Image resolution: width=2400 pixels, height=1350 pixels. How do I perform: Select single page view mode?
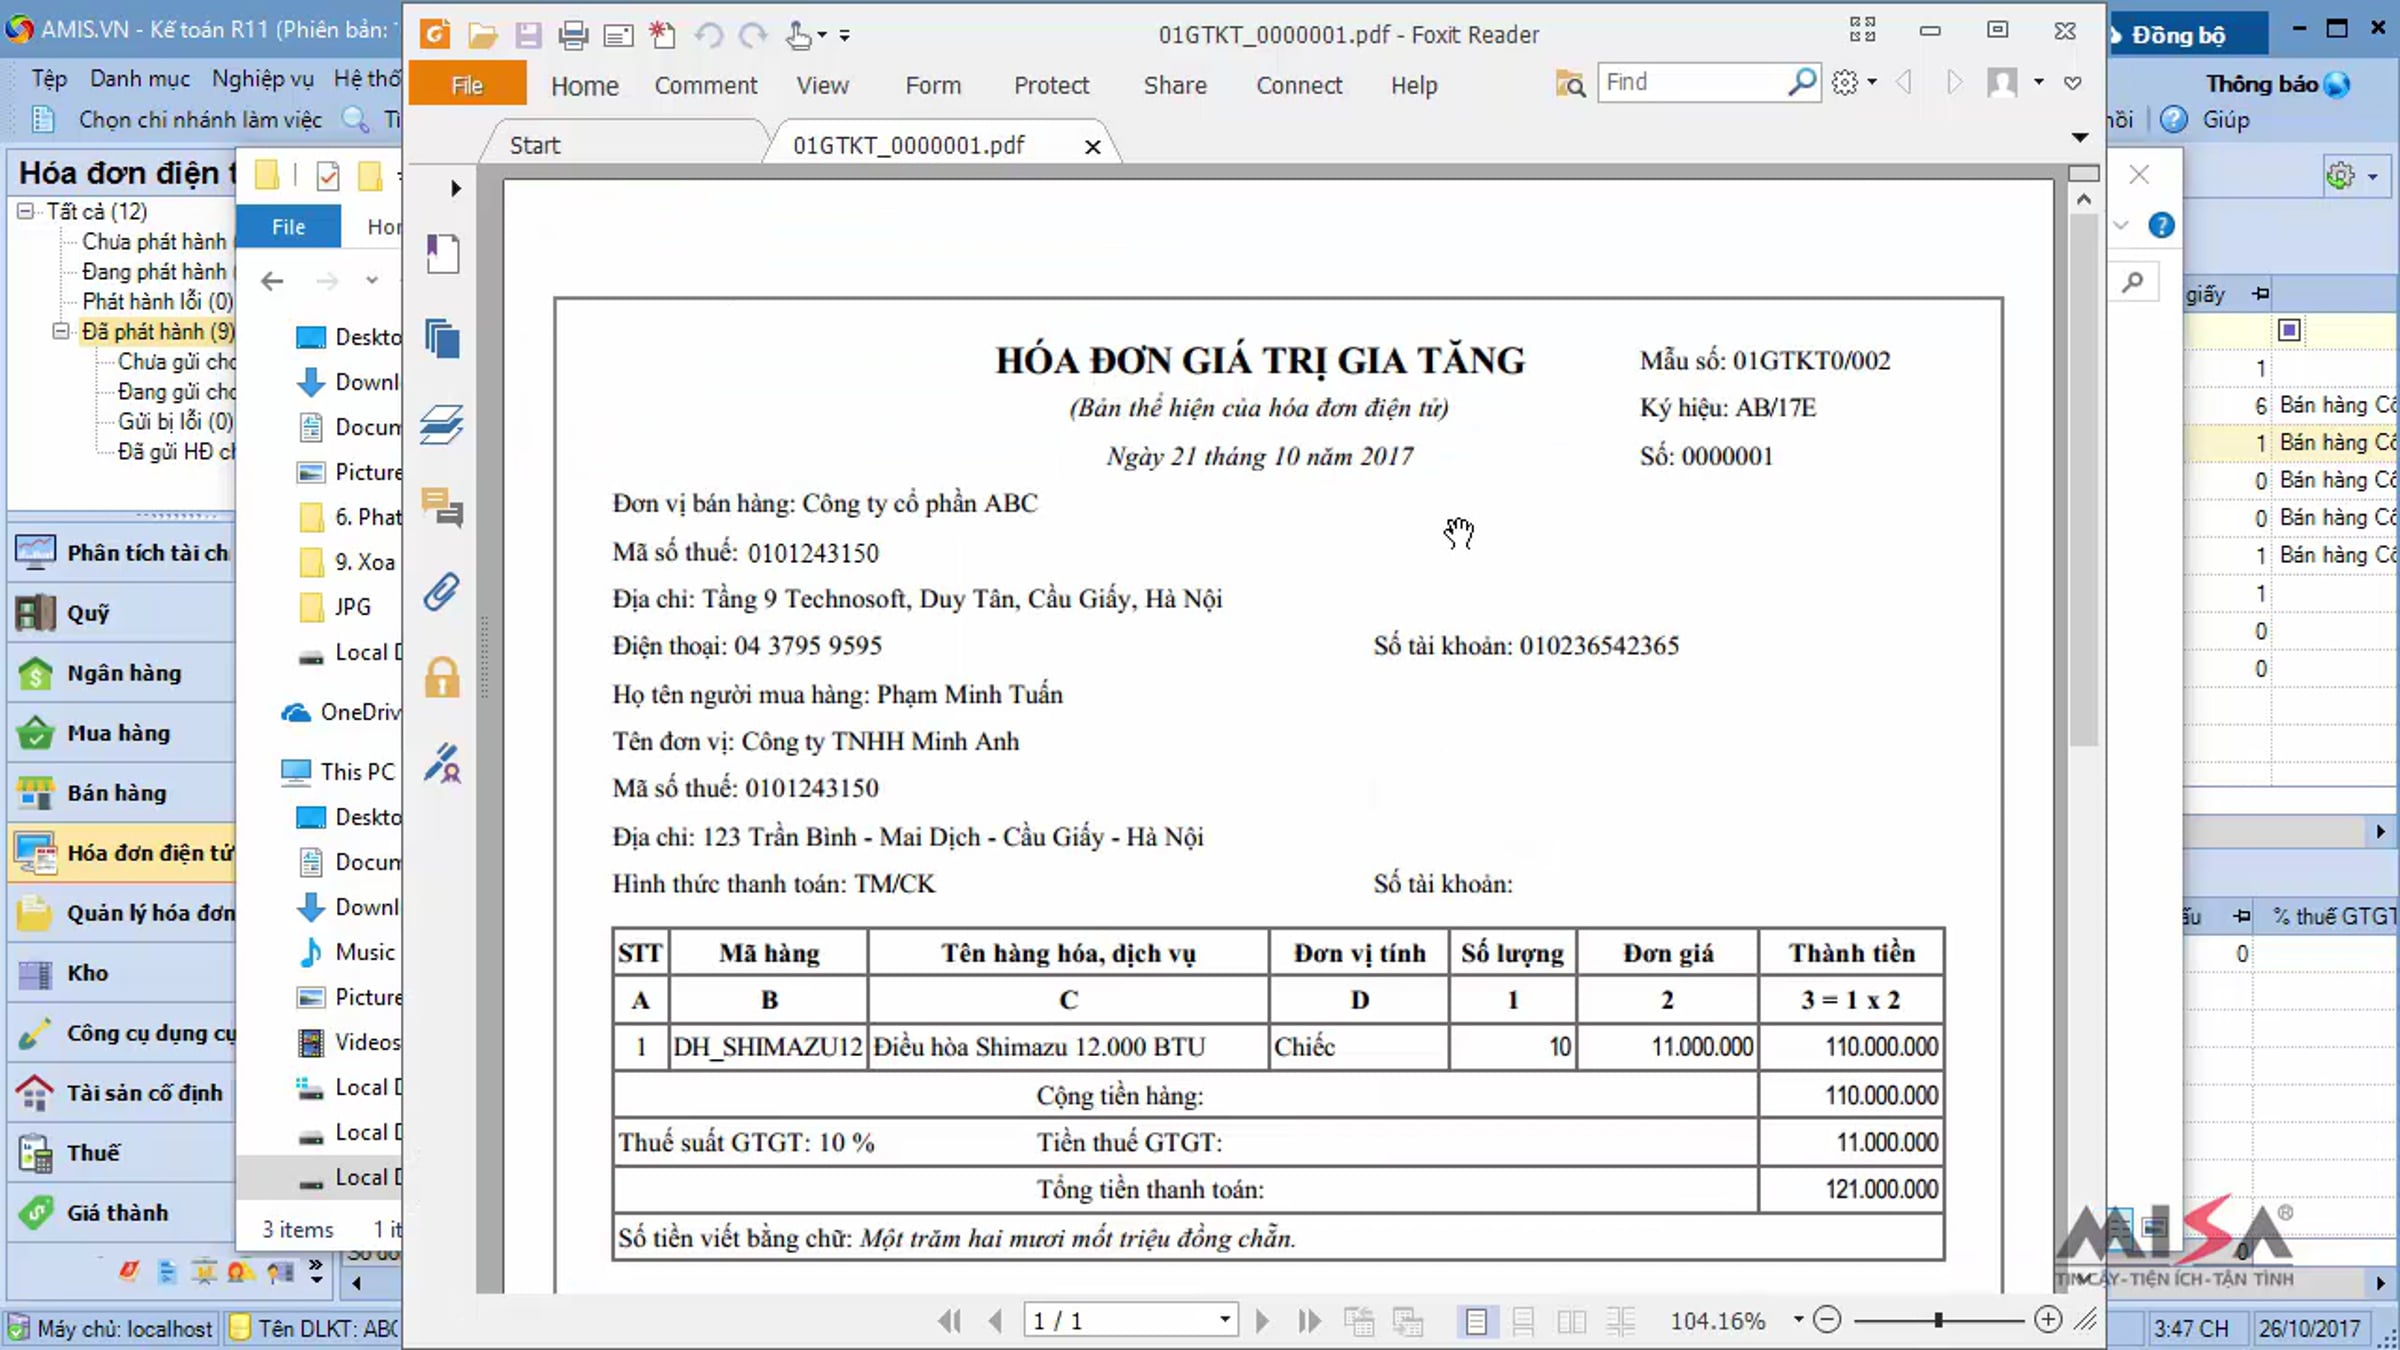click(x=1476, y=1321)
